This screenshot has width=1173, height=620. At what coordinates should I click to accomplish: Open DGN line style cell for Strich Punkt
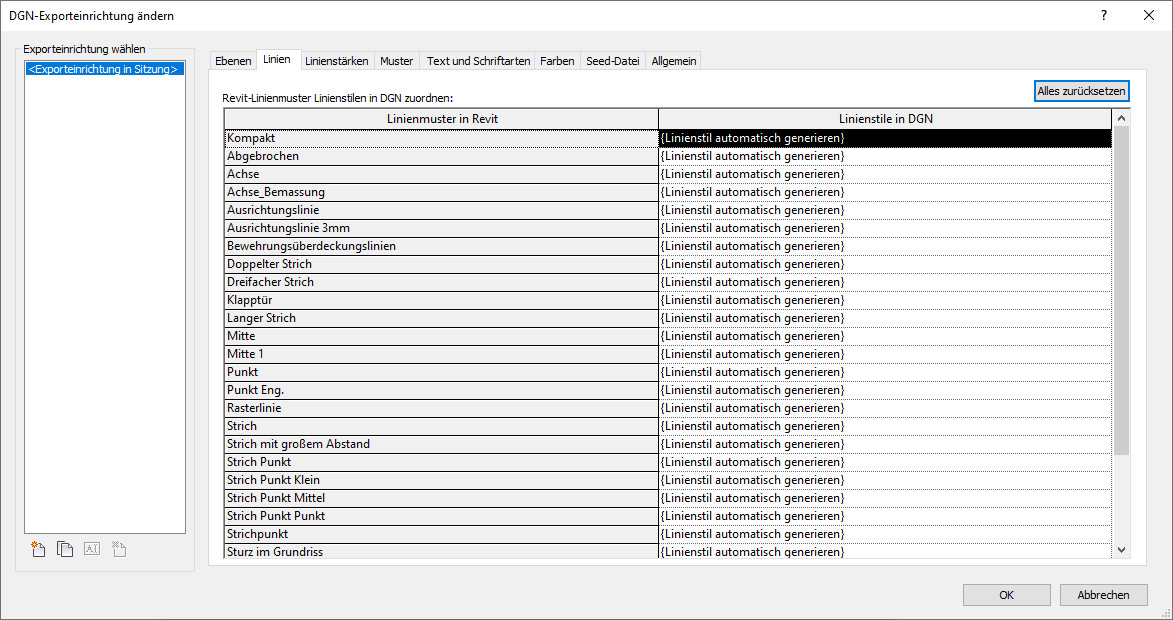[x=884, y=462]
